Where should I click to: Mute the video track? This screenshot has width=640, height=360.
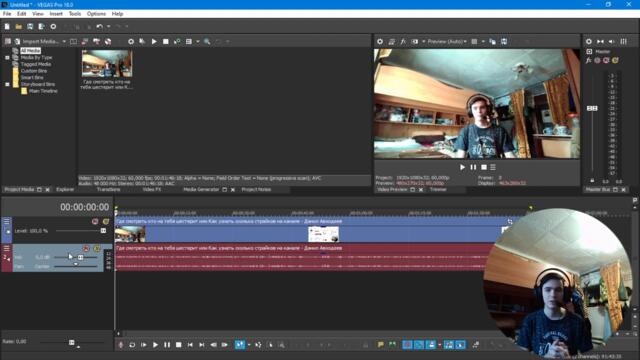95,222
